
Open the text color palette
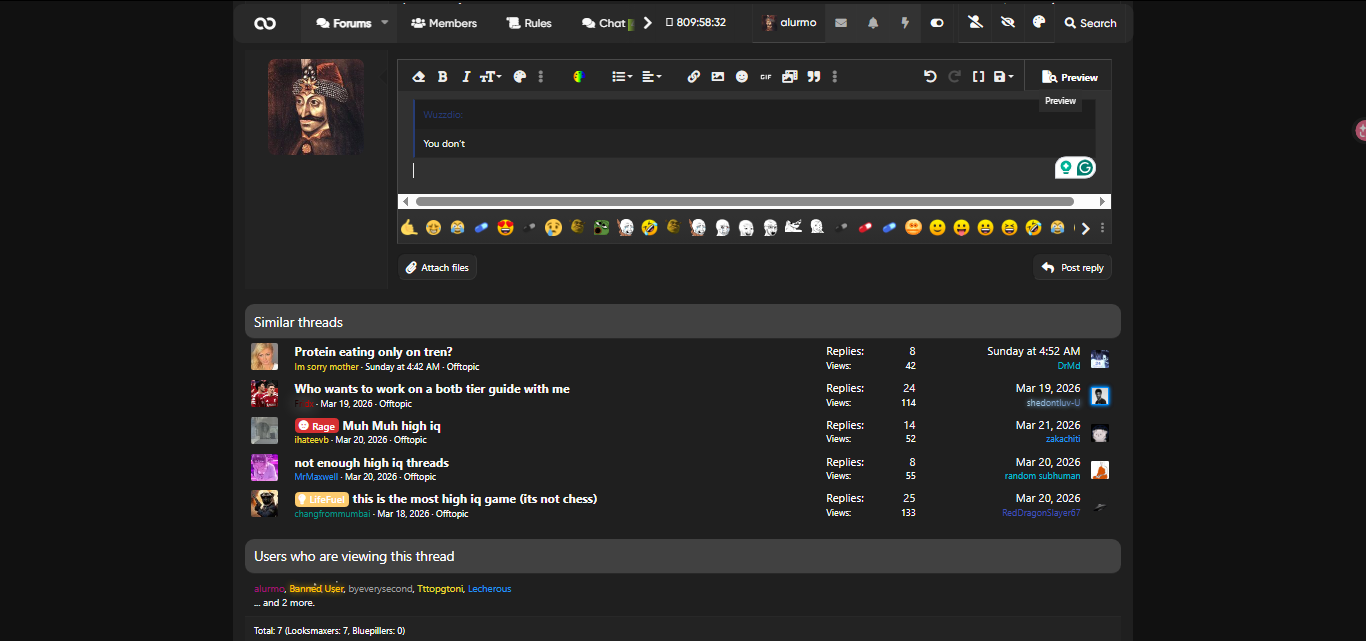tap(519, 77)
